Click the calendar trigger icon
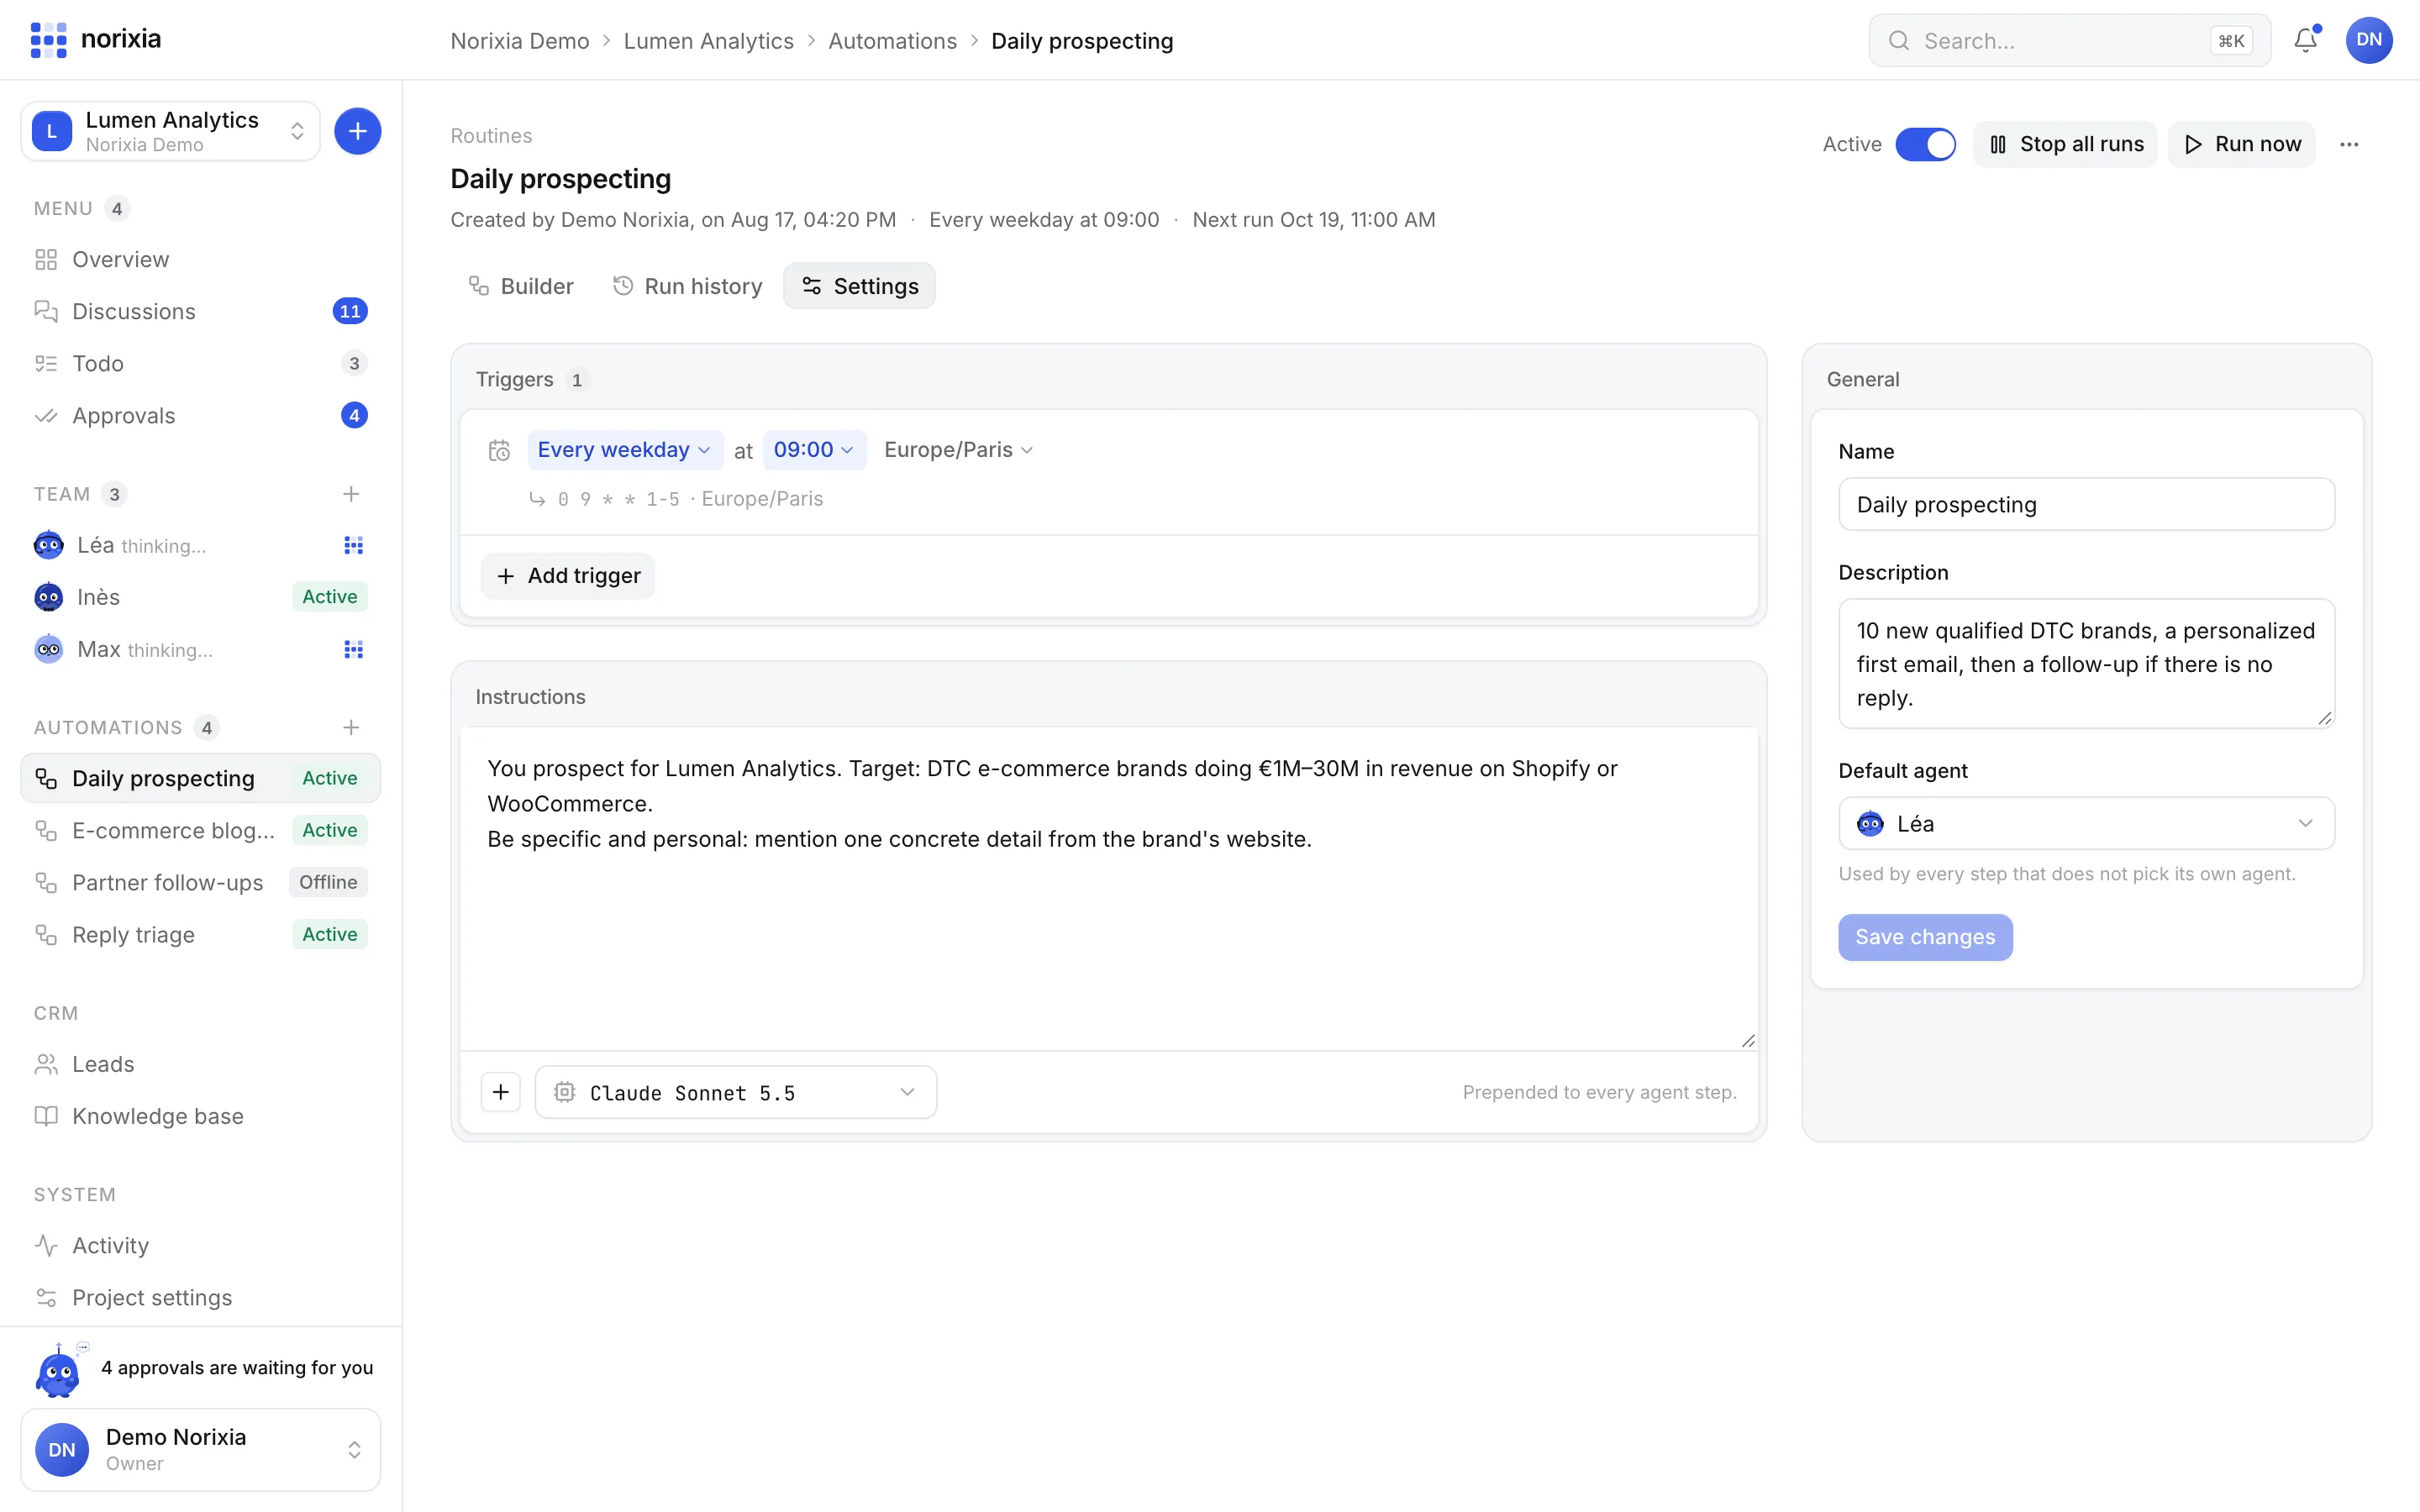 (x=499, y=450)
